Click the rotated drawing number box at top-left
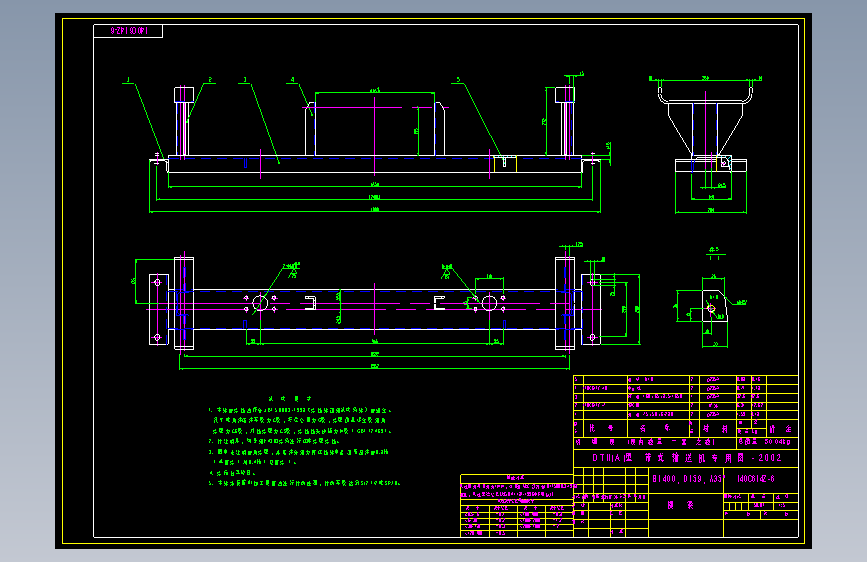 (x=128, y=31)
